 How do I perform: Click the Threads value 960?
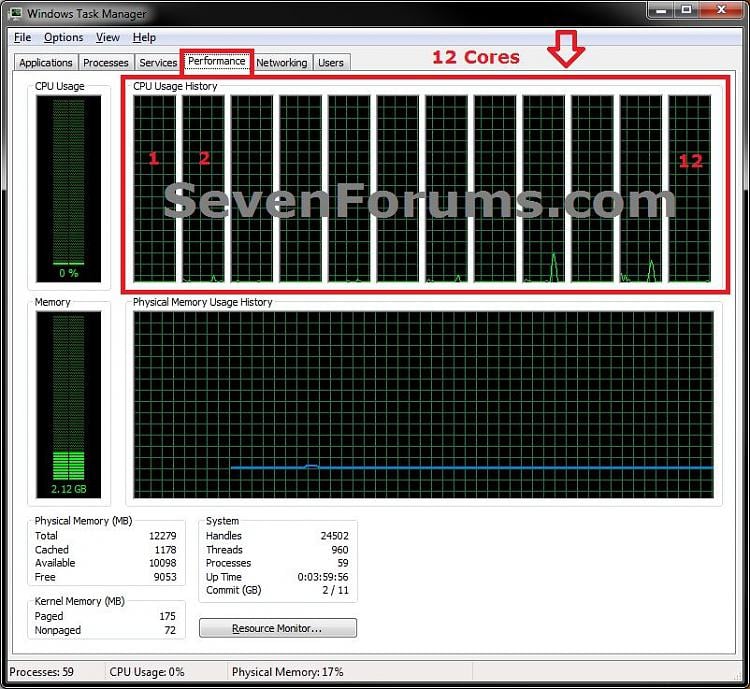pyautogui.click(x=340, y=550)
